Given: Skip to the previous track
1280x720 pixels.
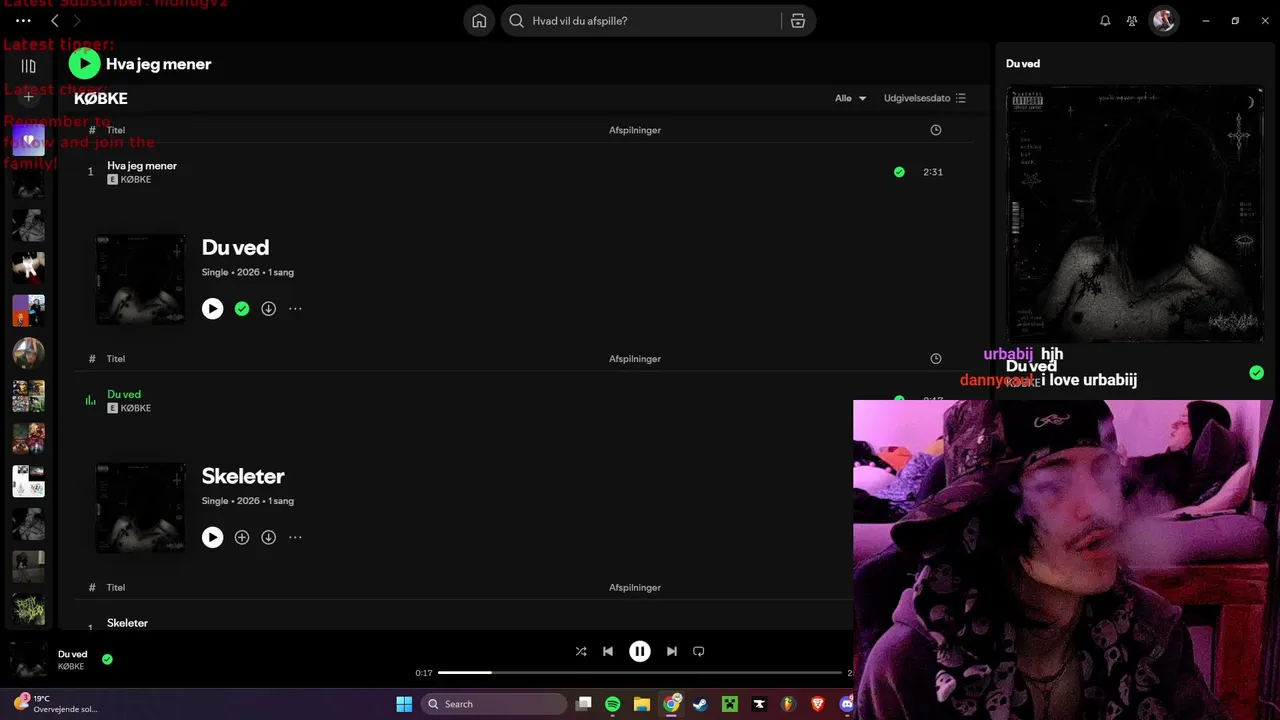Looking at the screenshot, I should click(x=608, y=651).
